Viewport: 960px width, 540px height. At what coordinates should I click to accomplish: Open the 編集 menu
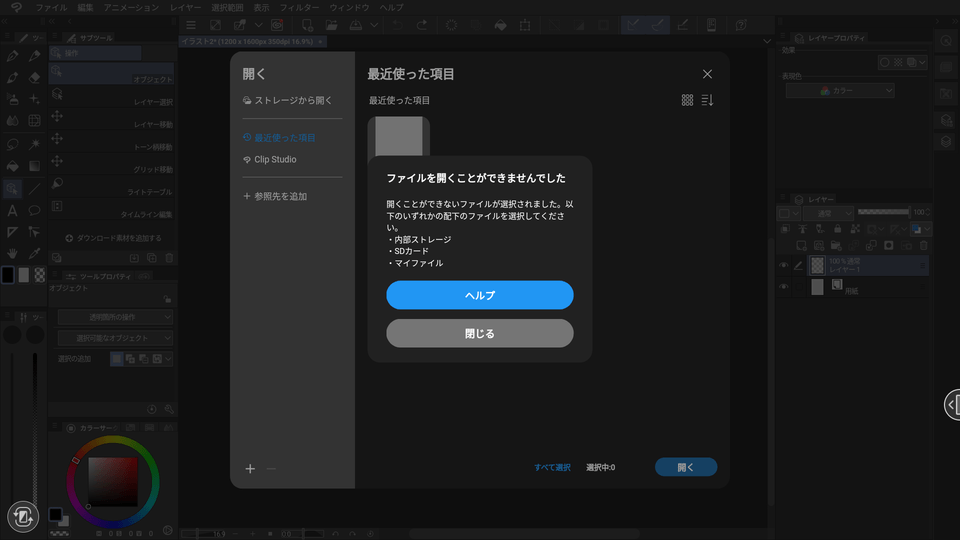pyautogui.click(x=85, y=7)
